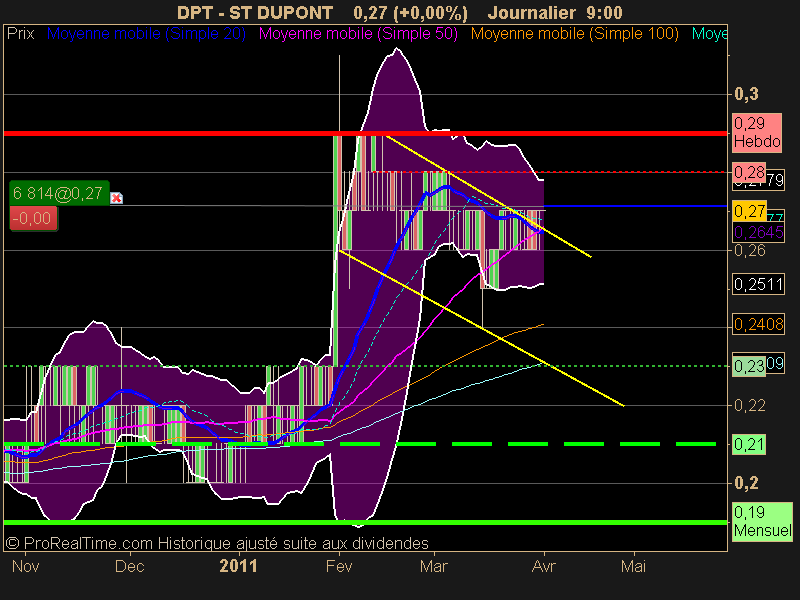Click the Mai label on the time axis
800x600 pixels.
pyautogui.click(x=633, y=566)
